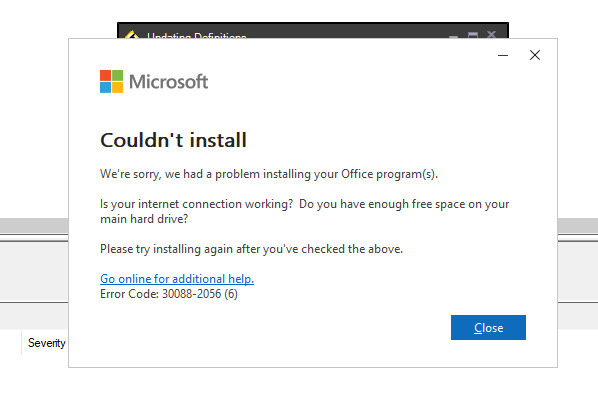Click the yellow Updating Definitions window icon
The image size is (598, 417).
pos(132,34)
